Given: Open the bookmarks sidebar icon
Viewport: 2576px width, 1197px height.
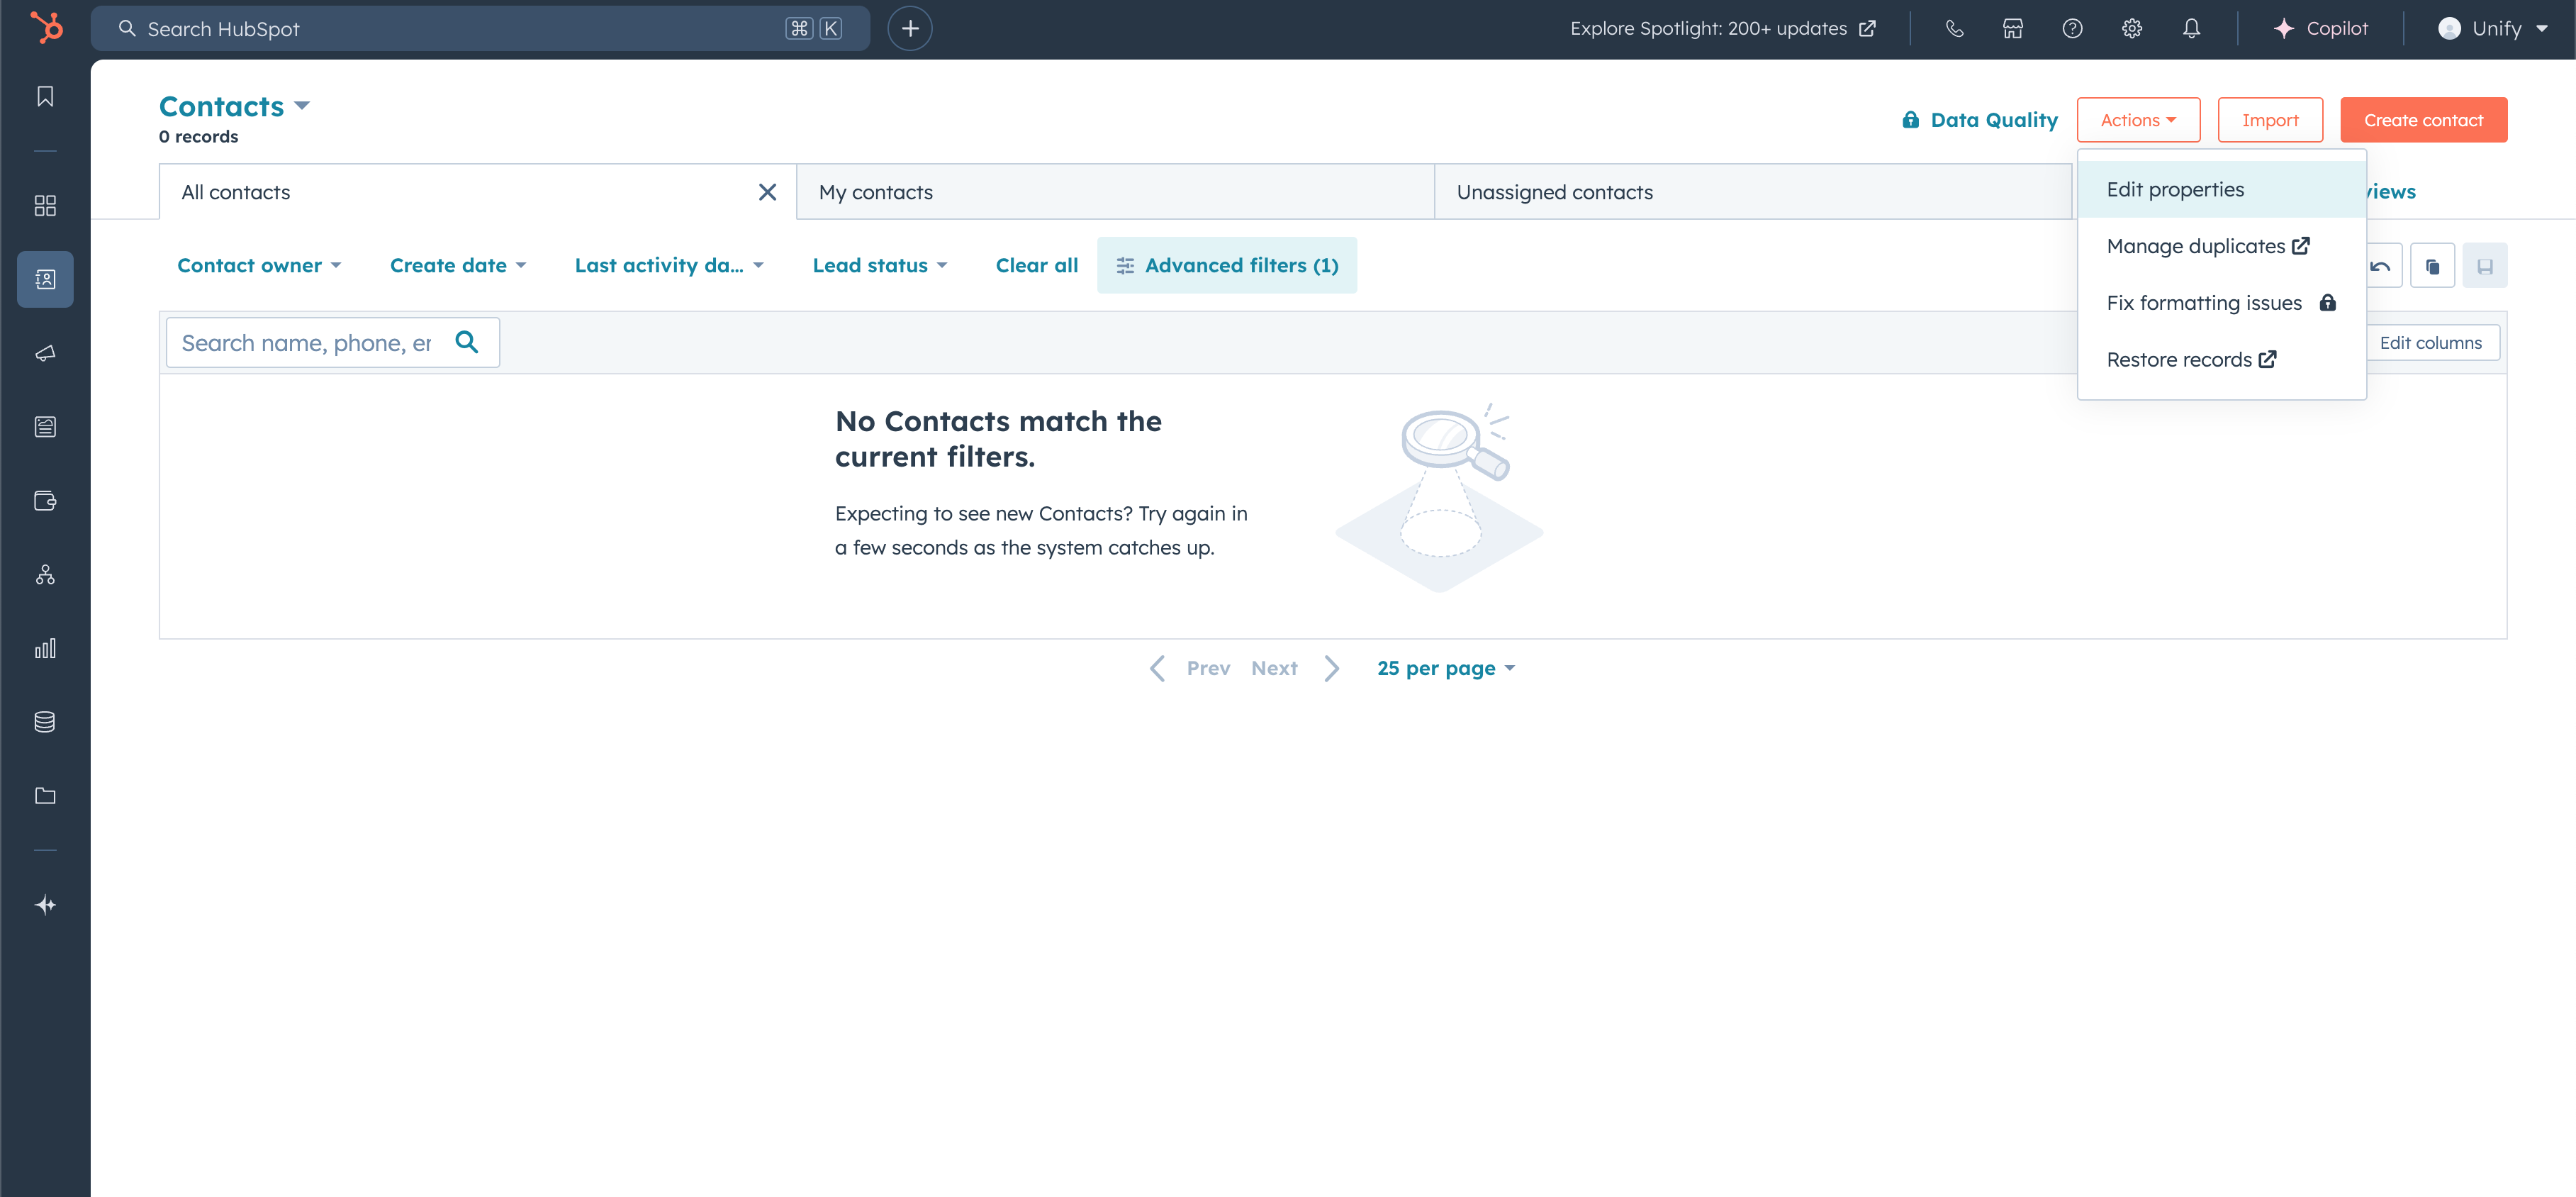Looking at the screenshot, I should coord(45,96).
